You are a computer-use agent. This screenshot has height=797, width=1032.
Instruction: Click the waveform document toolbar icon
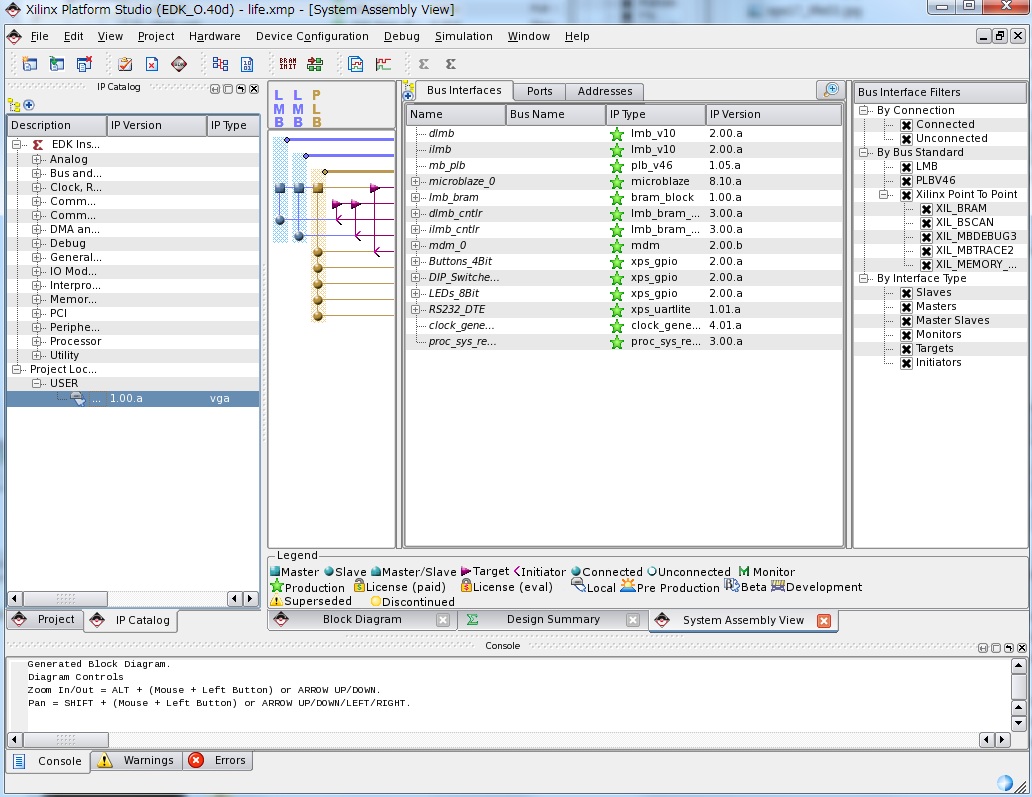pyautogui.click(x=355, y=64)
